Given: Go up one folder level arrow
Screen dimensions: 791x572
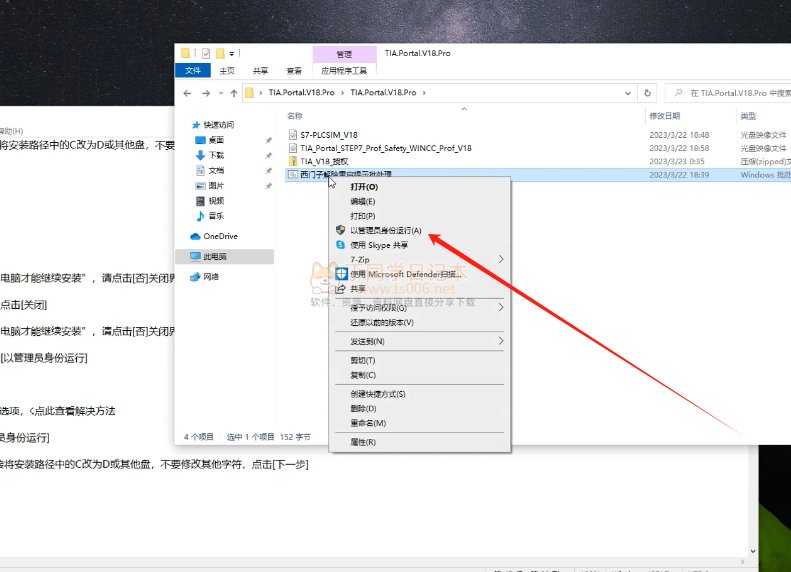Looking at the screenshot, I should point(234,93).
